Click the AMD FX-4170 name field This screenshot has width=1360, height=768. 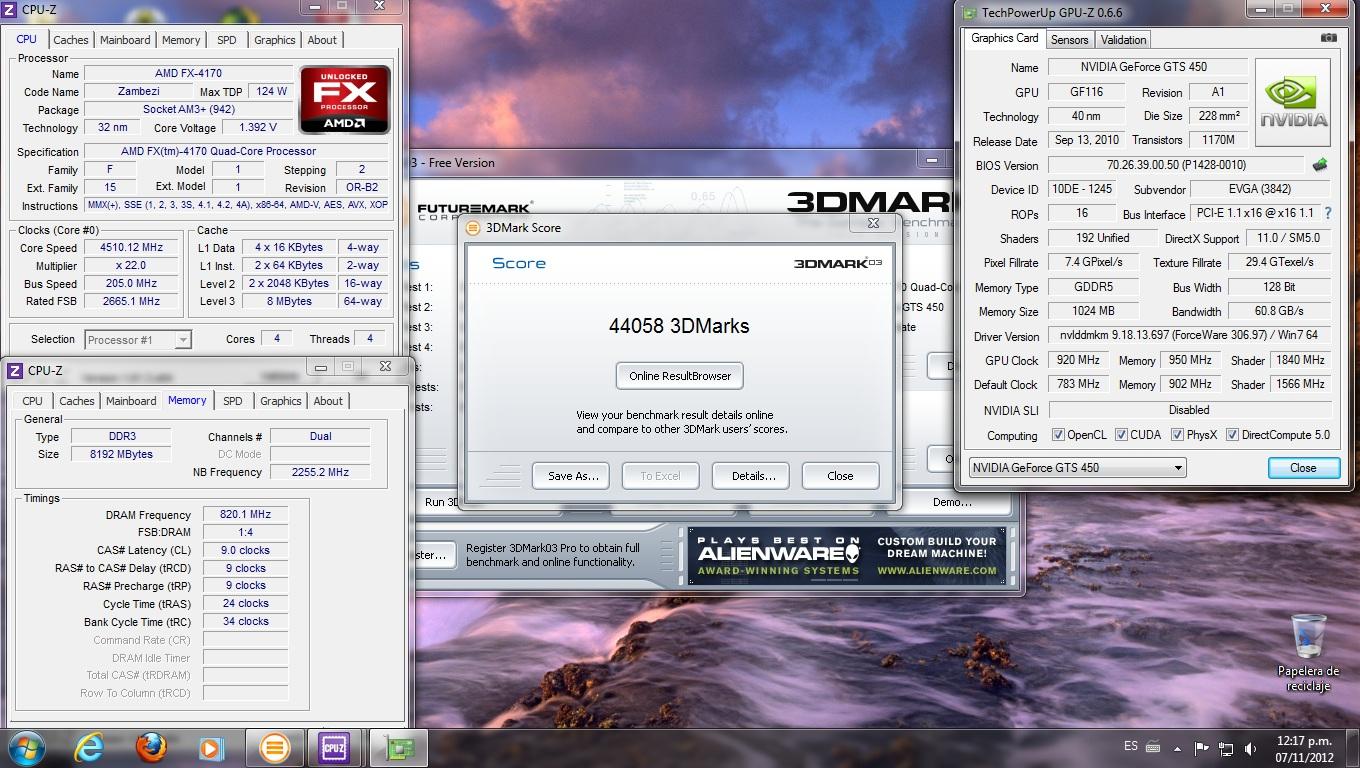click(x=189, y=74)
